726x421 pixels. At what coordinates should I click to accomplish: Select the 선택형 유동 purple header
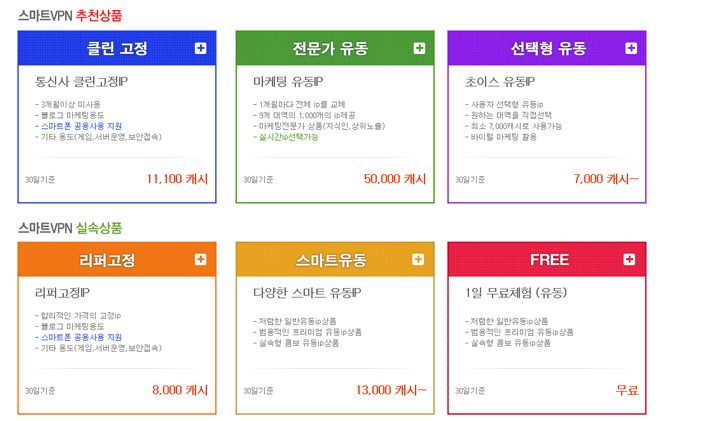(541, 48)
